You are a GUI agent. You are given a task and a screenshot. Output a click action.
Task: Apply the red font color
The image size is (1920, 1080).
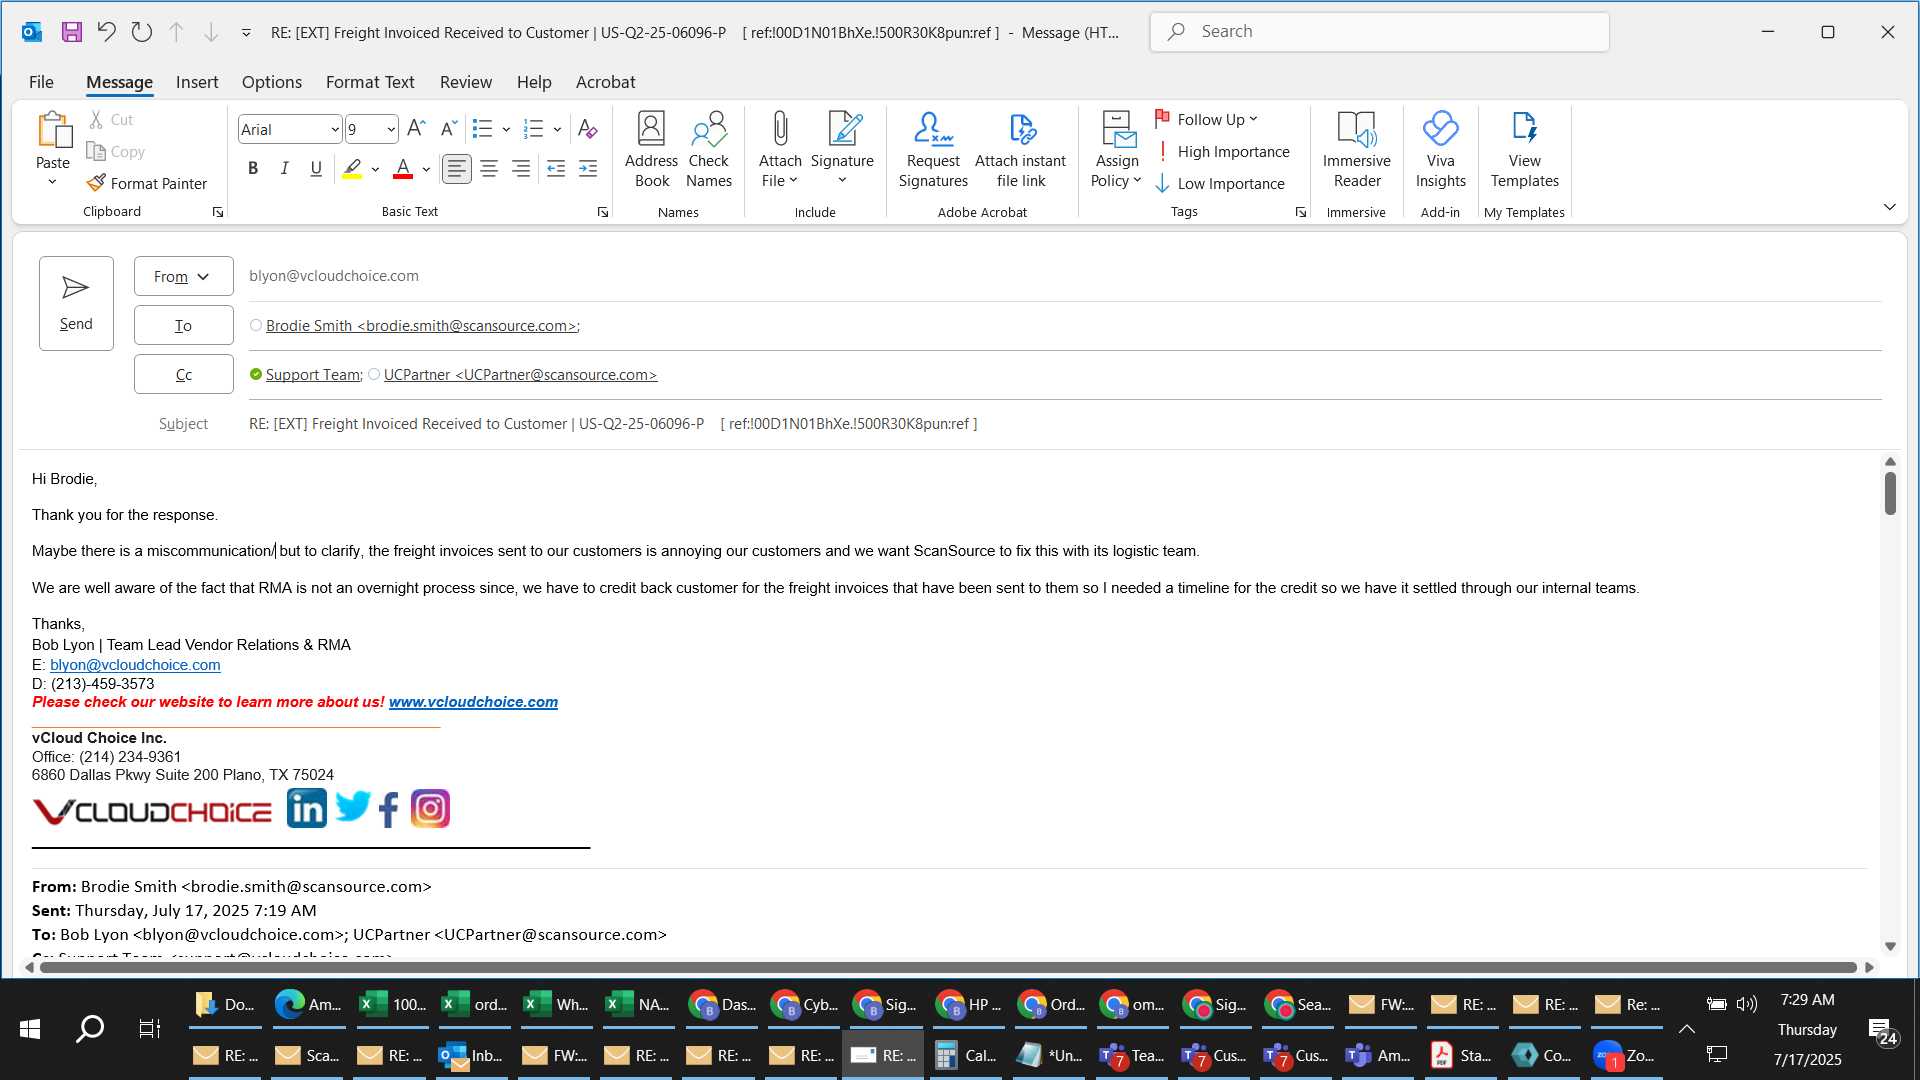(x=403, y=168)
